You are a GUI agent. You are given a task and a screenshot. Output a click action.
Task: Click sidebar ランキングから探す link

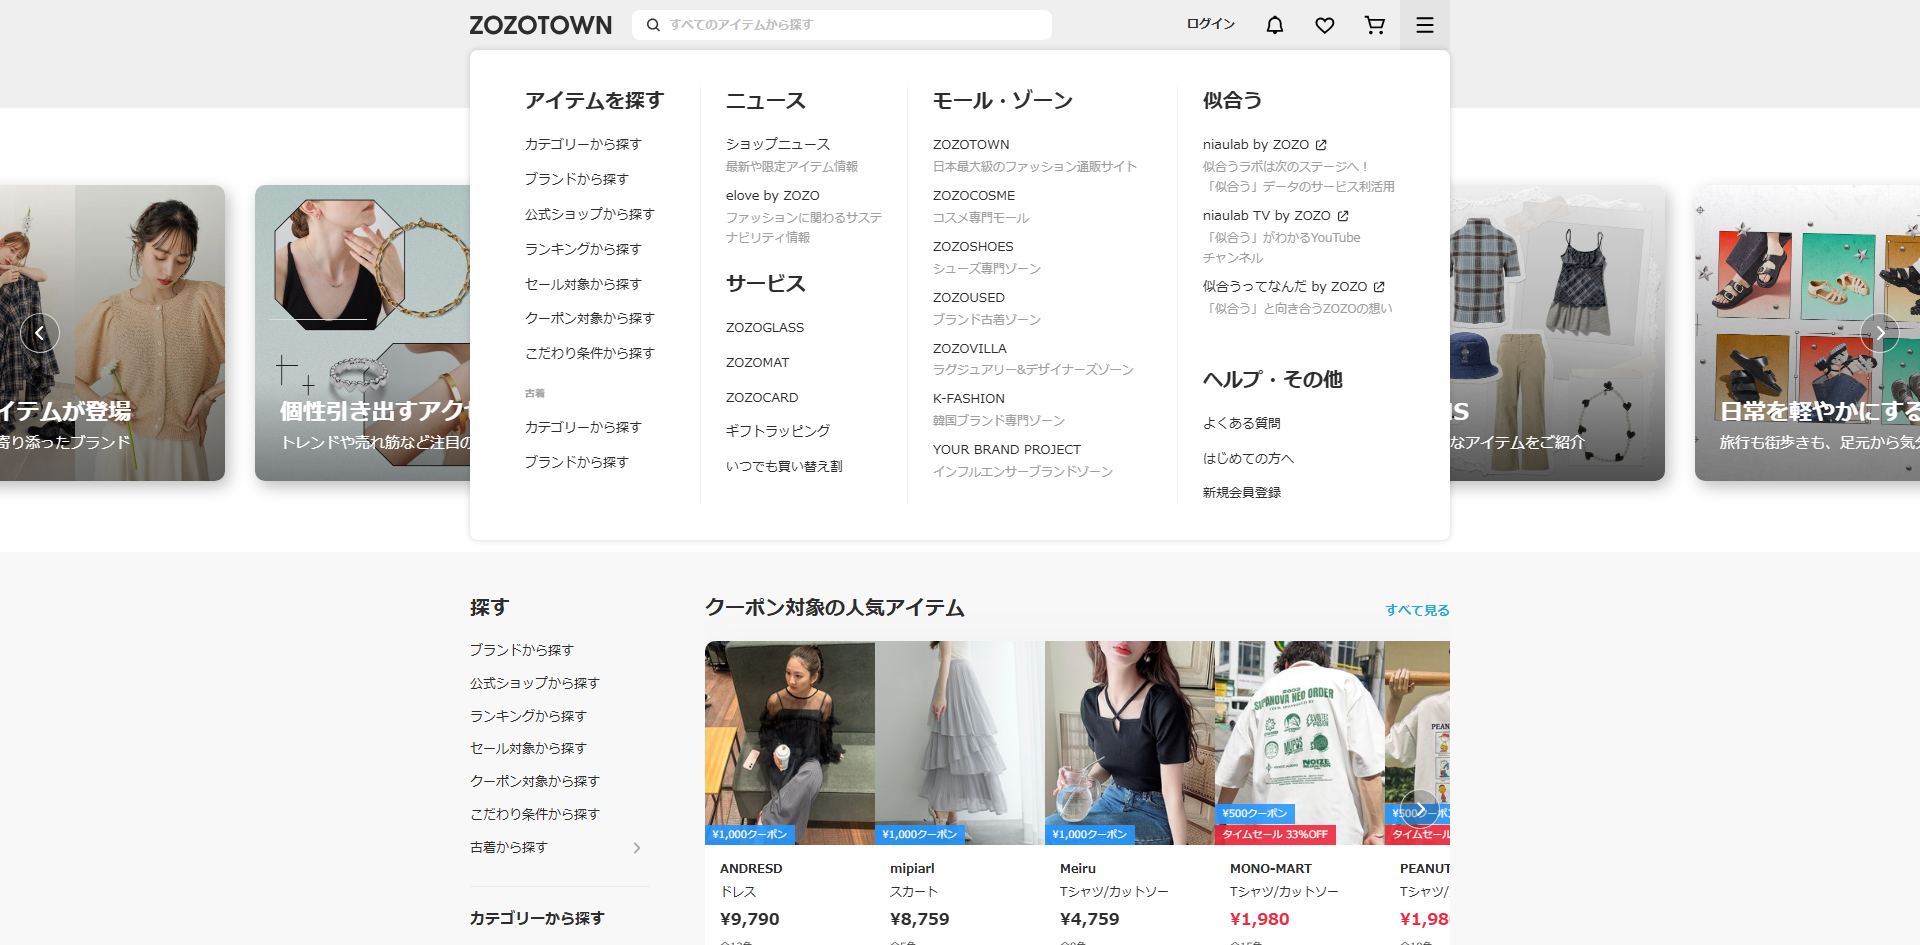(x=528, y=716)
